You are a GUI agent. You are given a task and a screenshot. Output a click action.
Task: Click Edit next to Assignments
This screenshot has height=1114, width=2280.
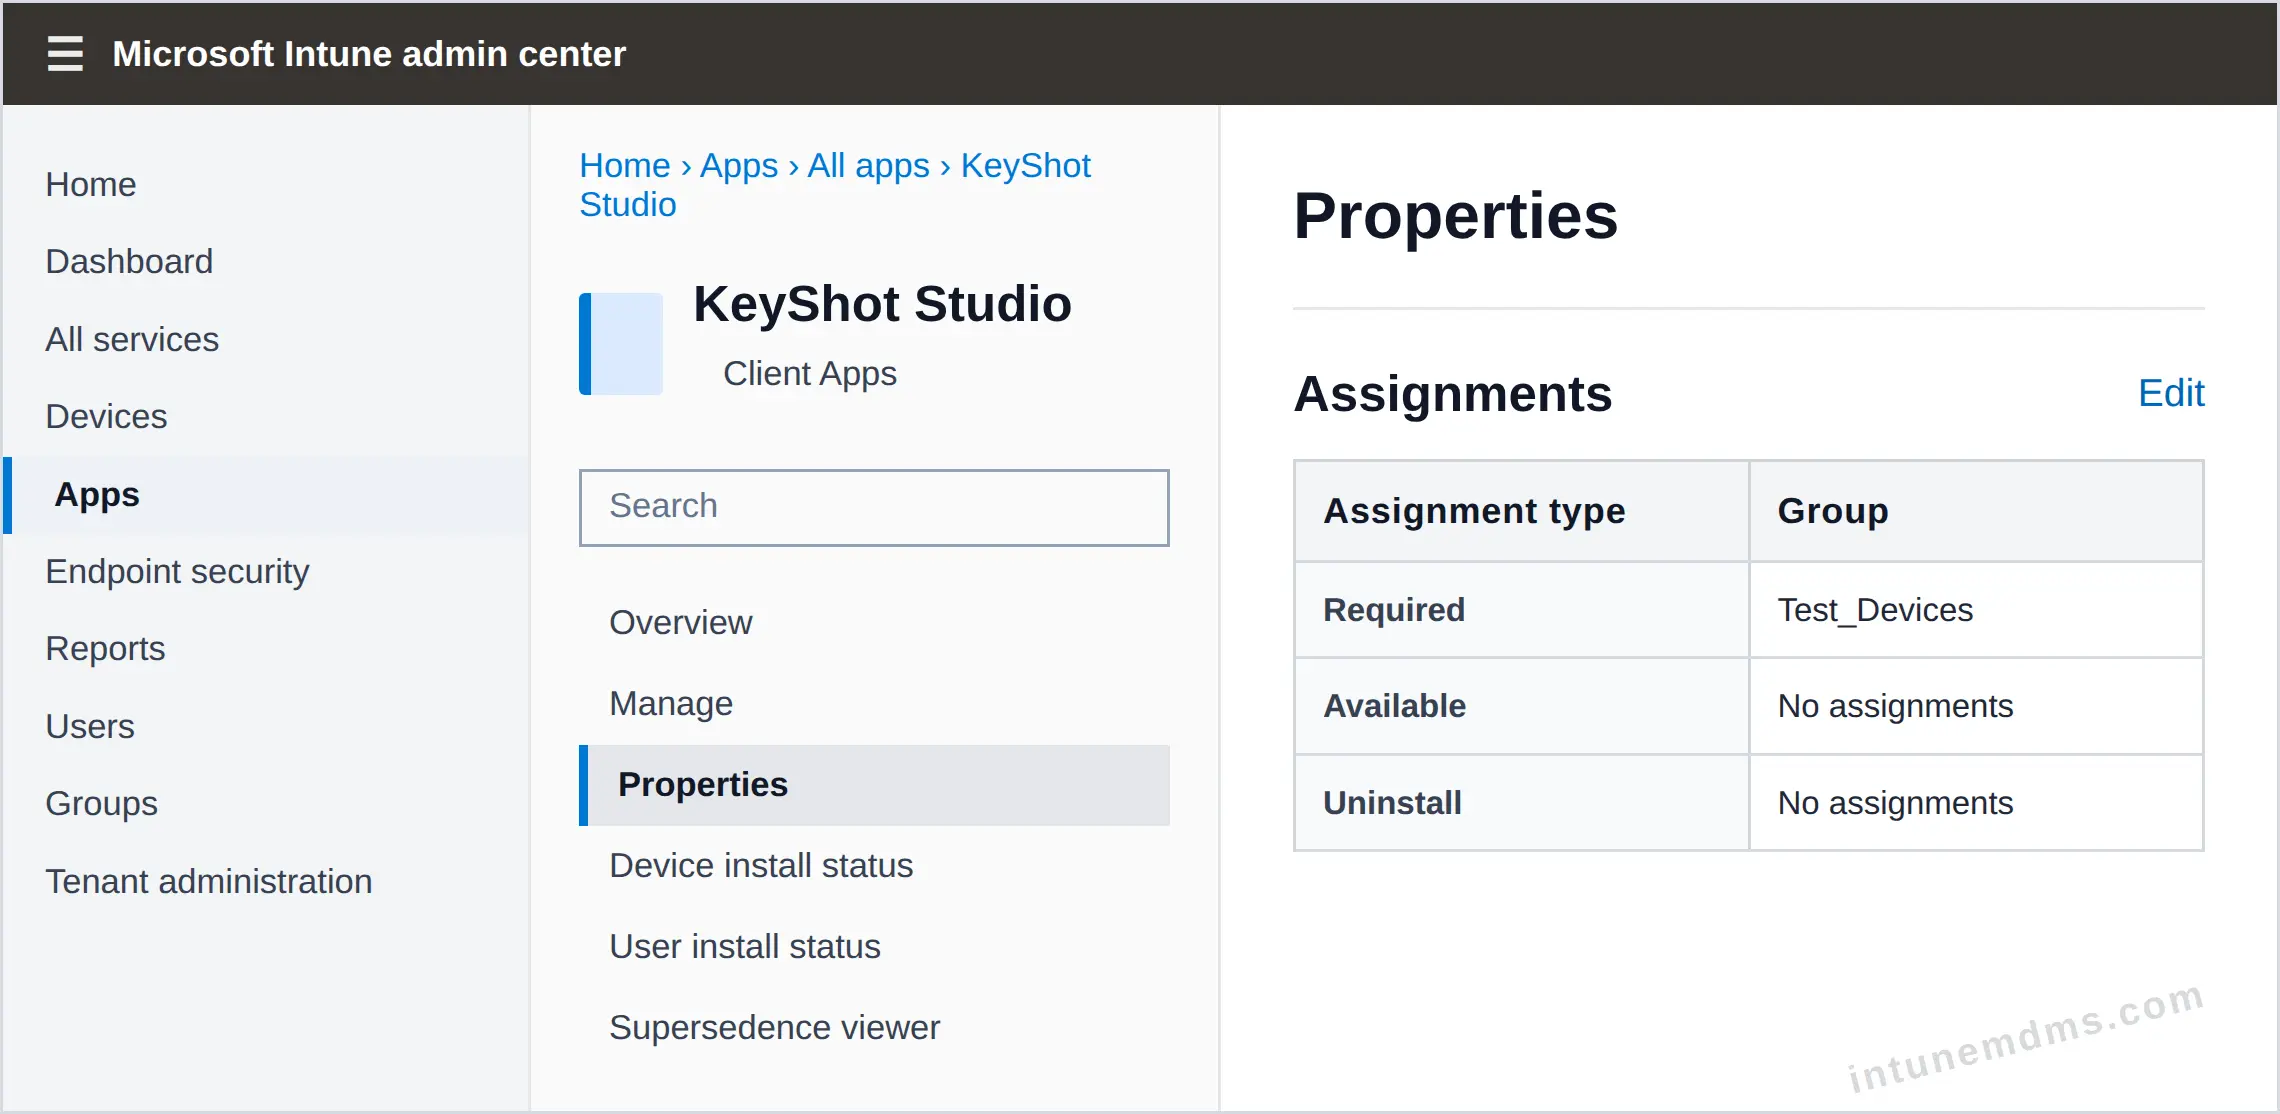point(2171,393)
